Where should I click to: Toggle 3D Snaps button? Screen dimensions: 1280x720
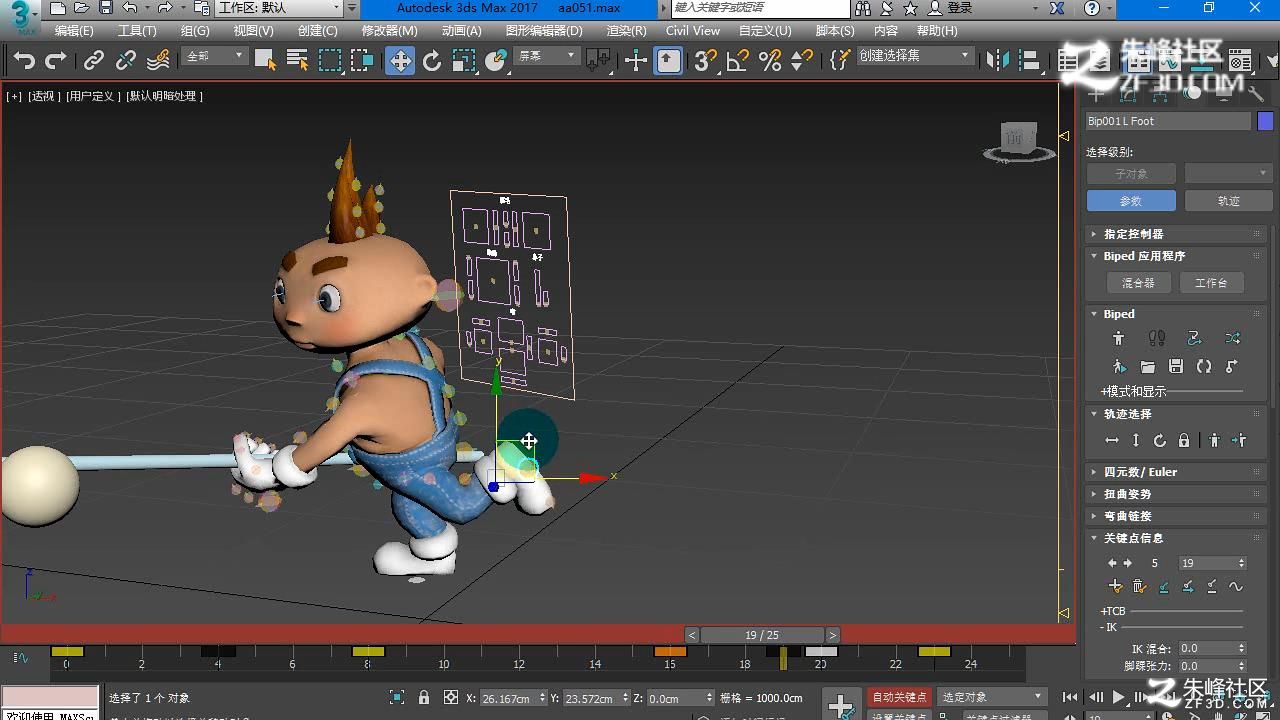[705, 61]
